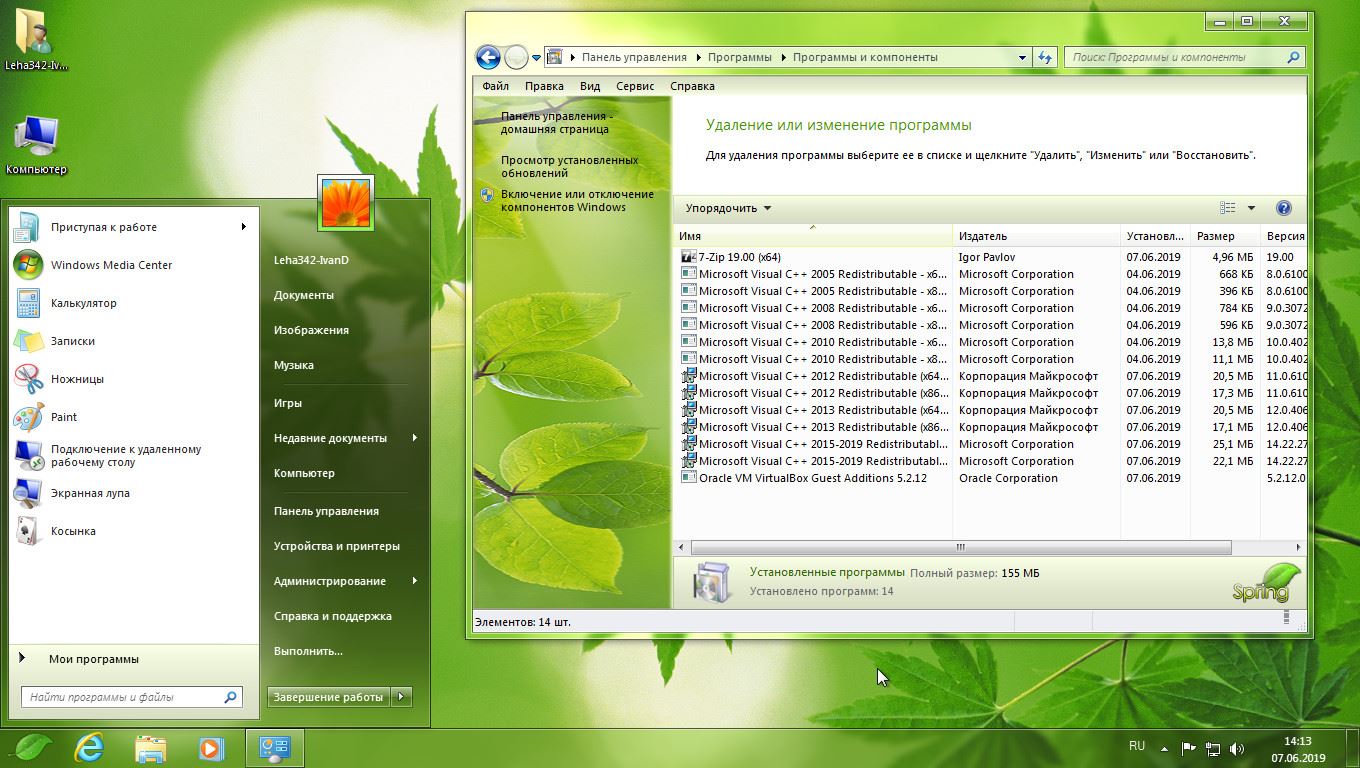1360x768 pixels.
Task: Click Панель управления breadcrumb segment
Action: pos(634,57)
